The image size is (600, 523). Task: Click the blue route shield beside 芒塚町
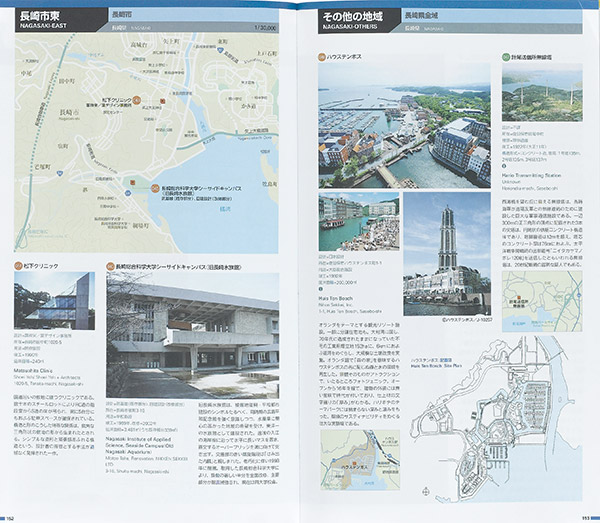click(x=60, y=173)
